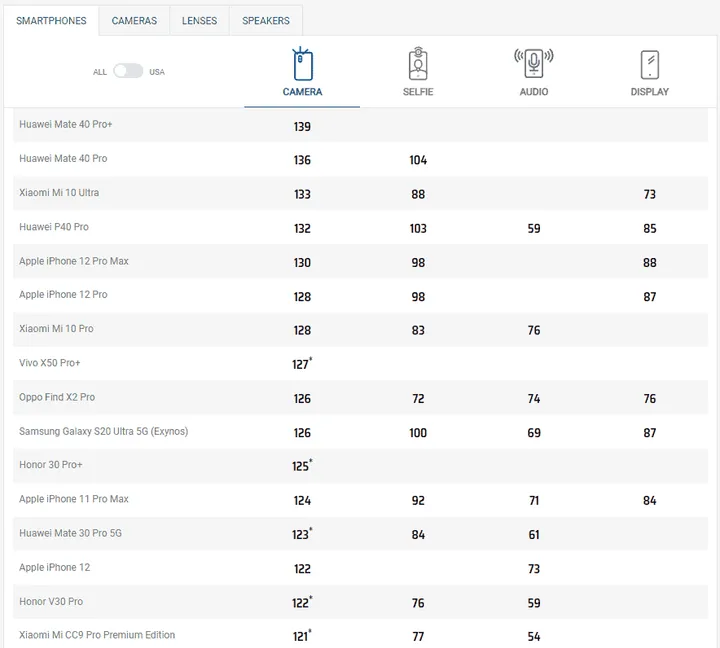This screenshot has height=648, width=720.
Task: Toggle the ALL/USA region switch
Action: pyautogui.click(x=128, y=71)
